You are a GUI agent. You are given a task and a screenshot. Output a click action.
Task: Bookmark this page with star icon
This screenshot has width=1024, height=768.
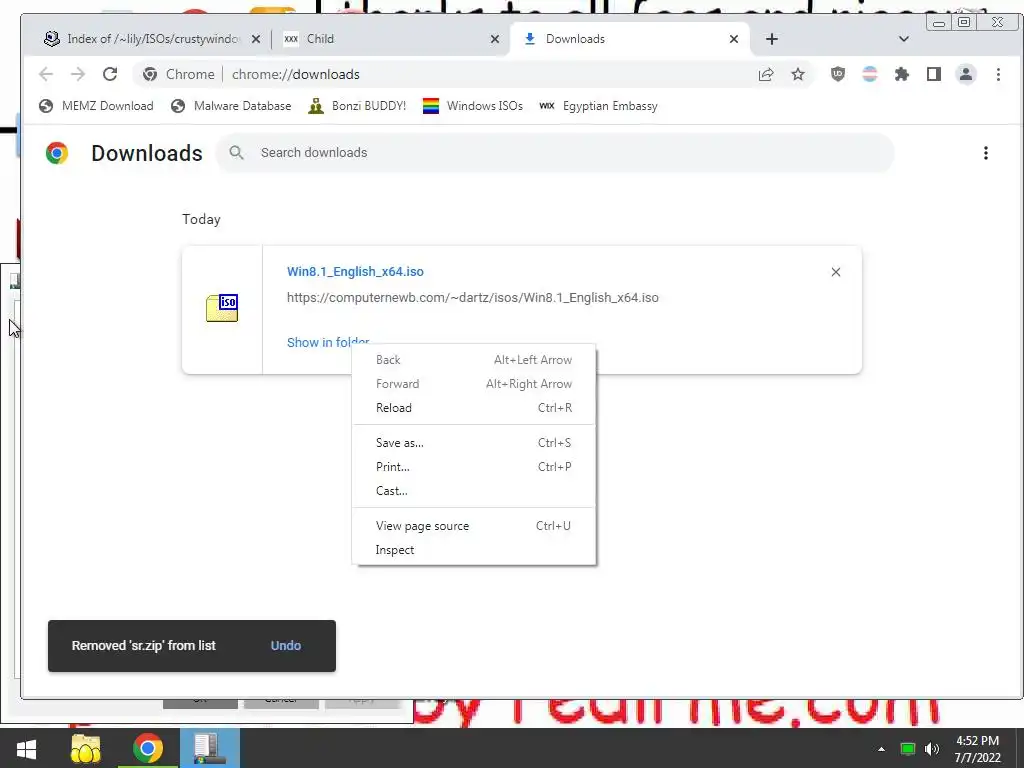point(798,74)
